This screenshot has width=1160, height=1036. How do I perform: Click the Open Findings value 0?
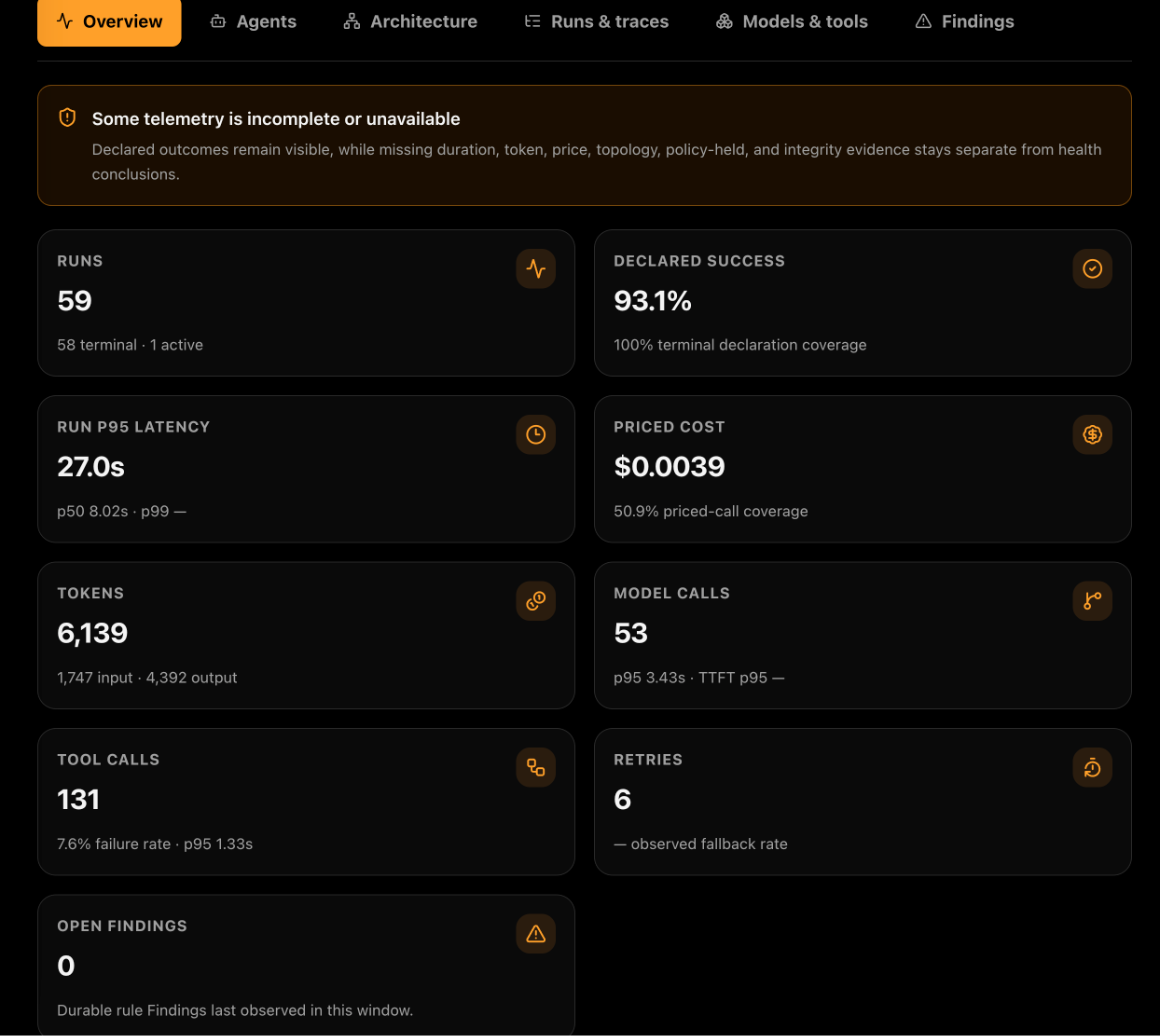click(x=66, y=966)
